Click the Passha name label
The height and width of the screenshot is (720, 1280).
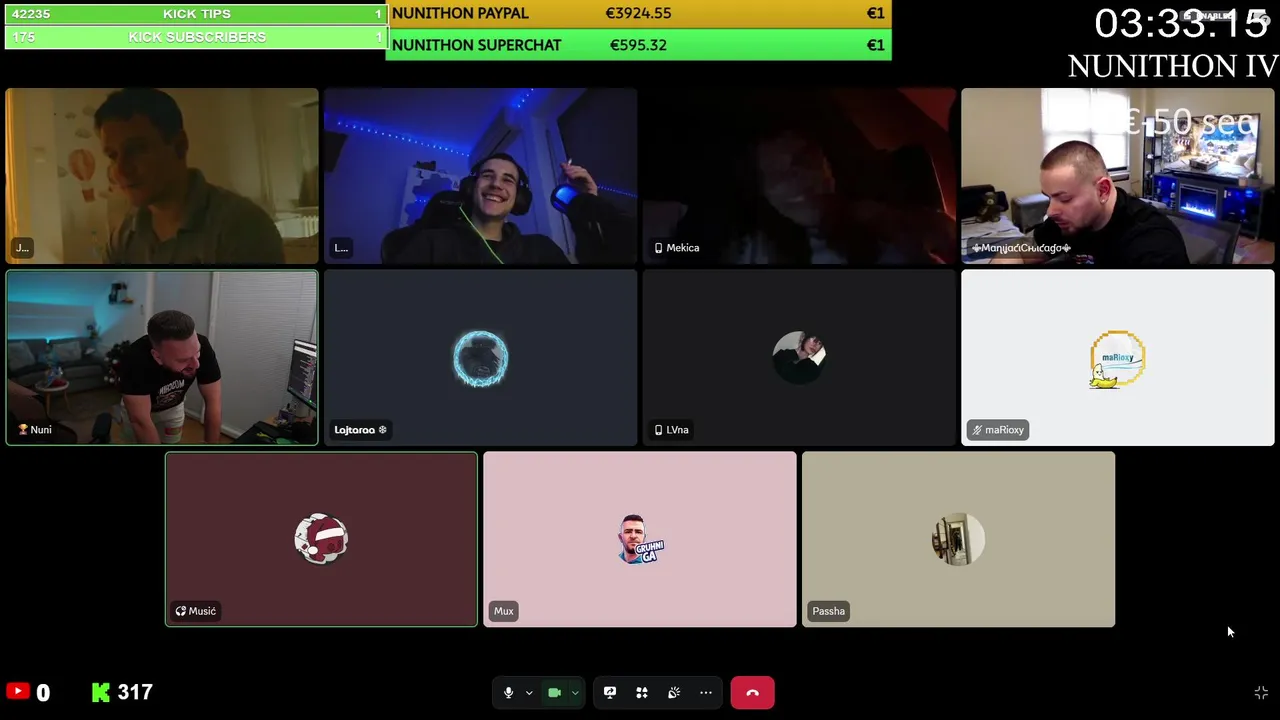[829, 611]
